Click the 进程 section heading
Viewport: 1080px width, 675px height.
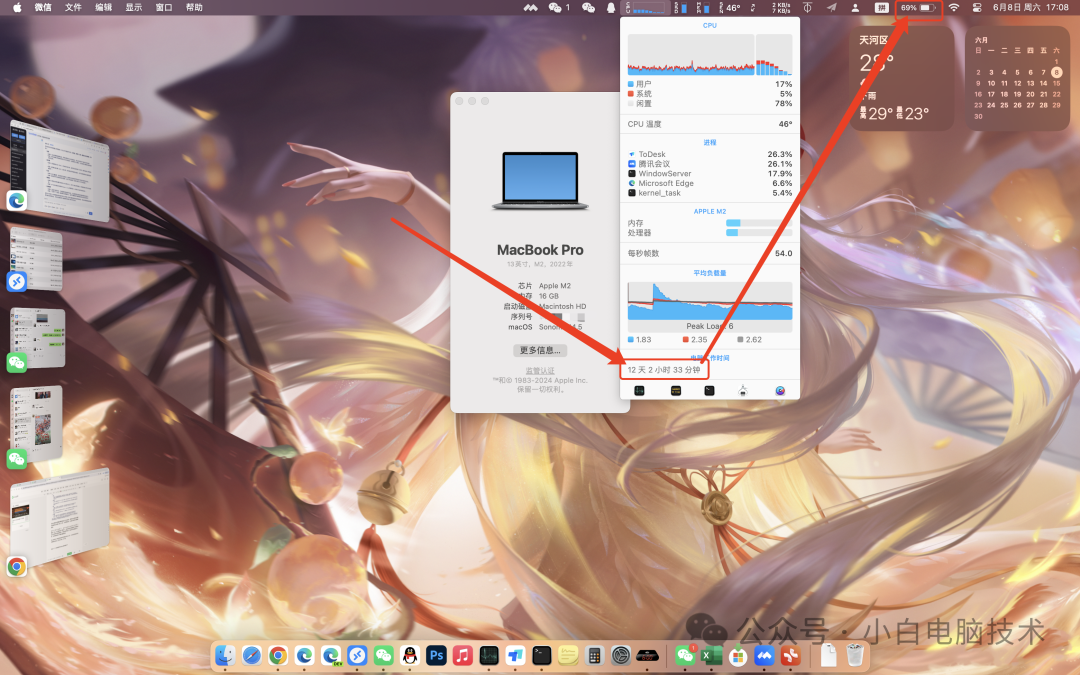(x=709, y=143)
